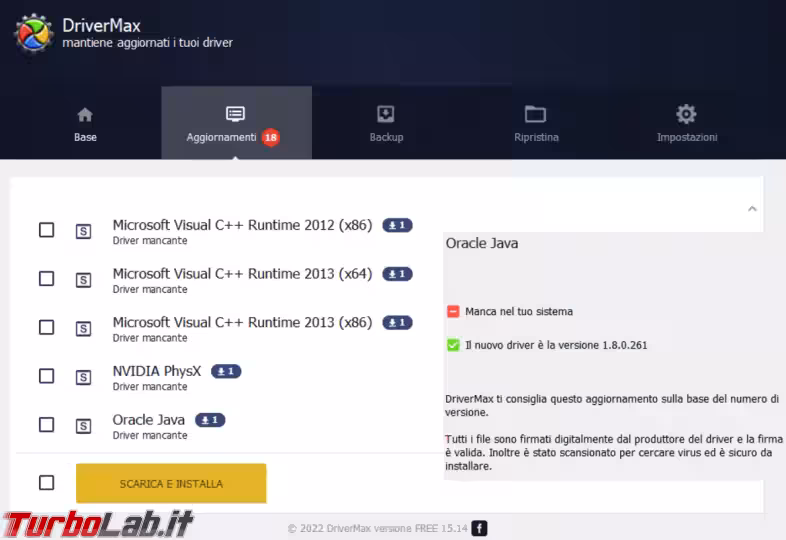Collapse the list with the up chevron
This screenshot has height=540, width=786.
coord(752,209)
